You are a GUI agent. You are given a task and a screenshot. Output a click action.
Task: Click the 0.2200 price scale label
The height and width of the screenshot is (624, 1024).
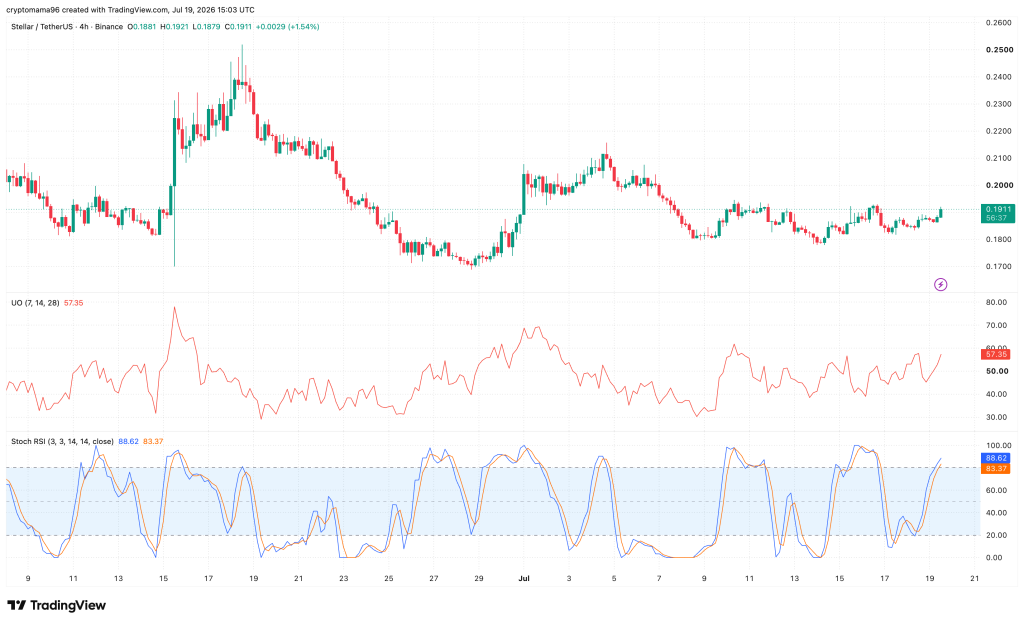tap(999, 131)
